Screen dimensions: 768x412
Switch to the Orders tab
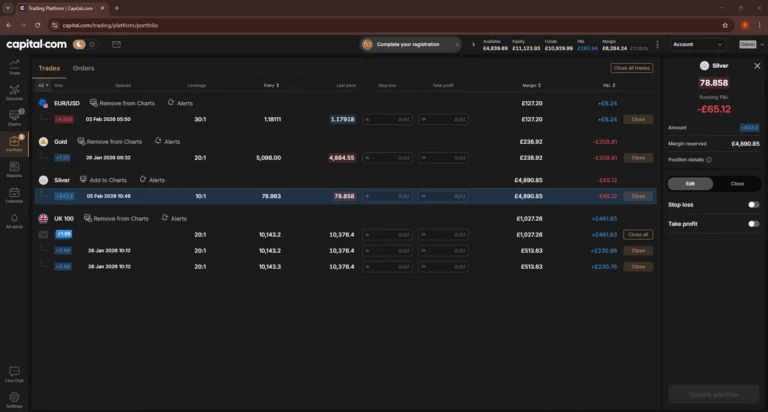(83, 68)
